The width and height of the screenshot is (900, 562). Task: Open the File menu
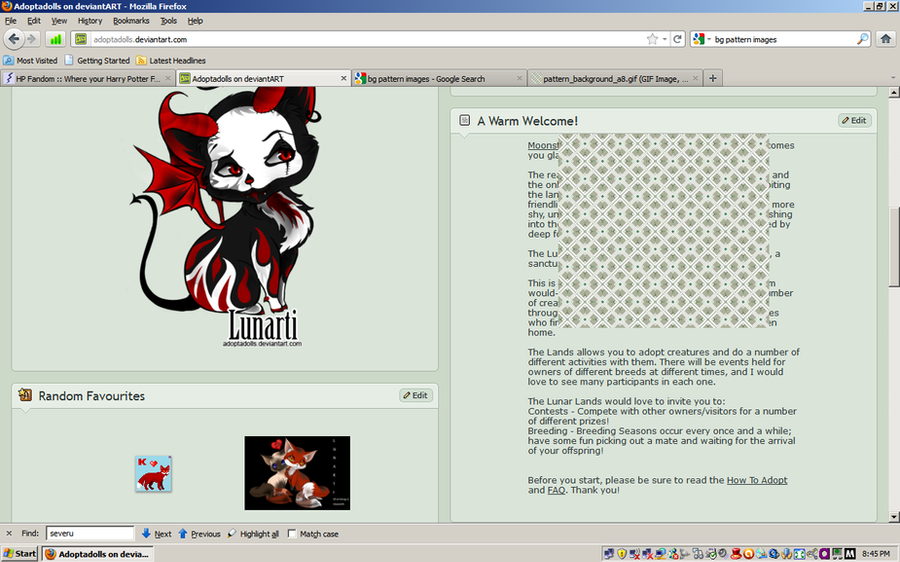pos(10,21)
